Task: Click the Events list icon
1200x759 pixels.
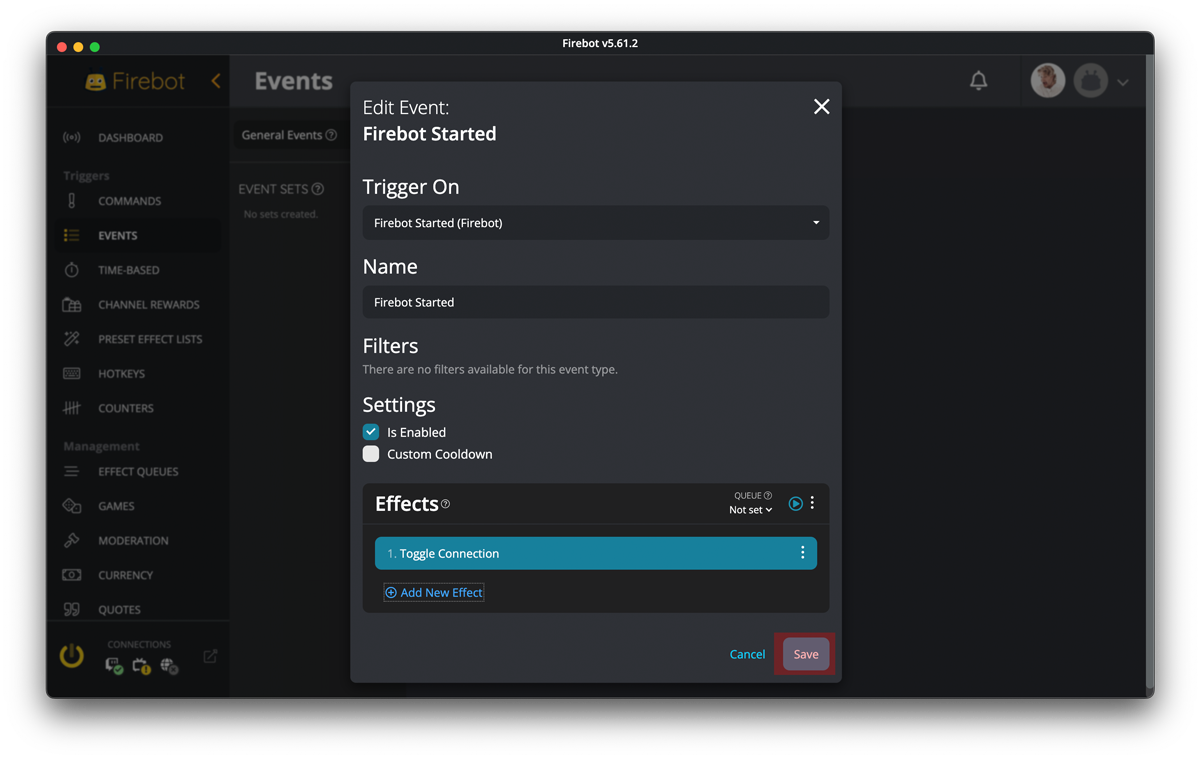Action: [x=71, y=235]
